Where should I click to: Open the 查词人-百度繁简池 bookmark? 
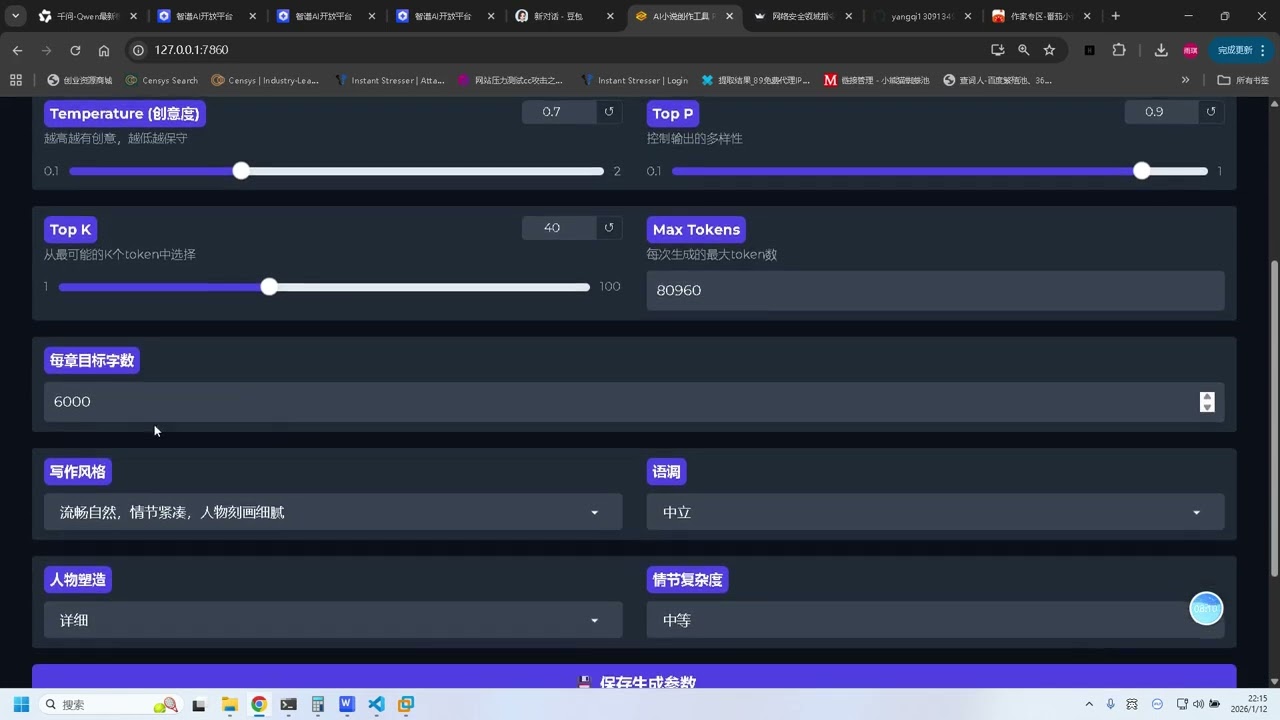coord(997,80)
